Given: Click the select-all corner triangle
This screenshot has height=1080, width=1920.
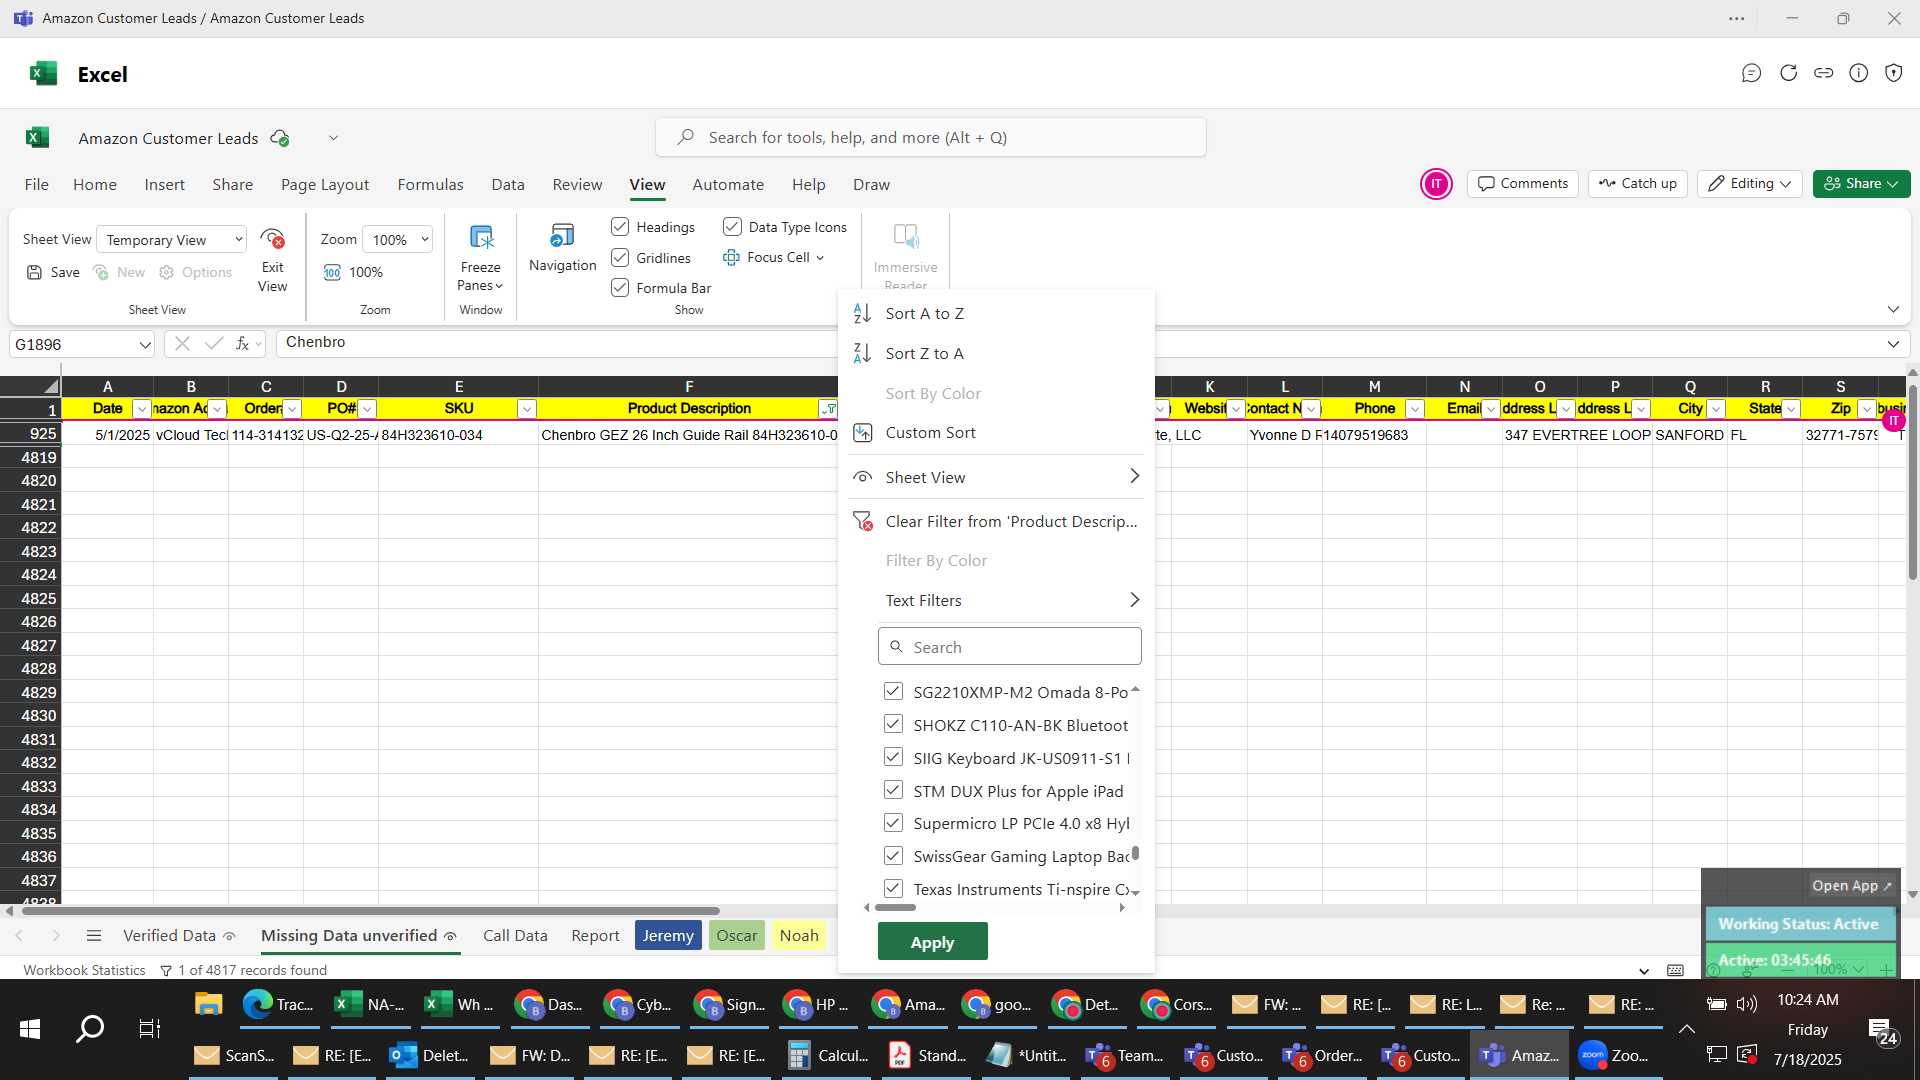Looking at the screenshot, I should (51, 386).
